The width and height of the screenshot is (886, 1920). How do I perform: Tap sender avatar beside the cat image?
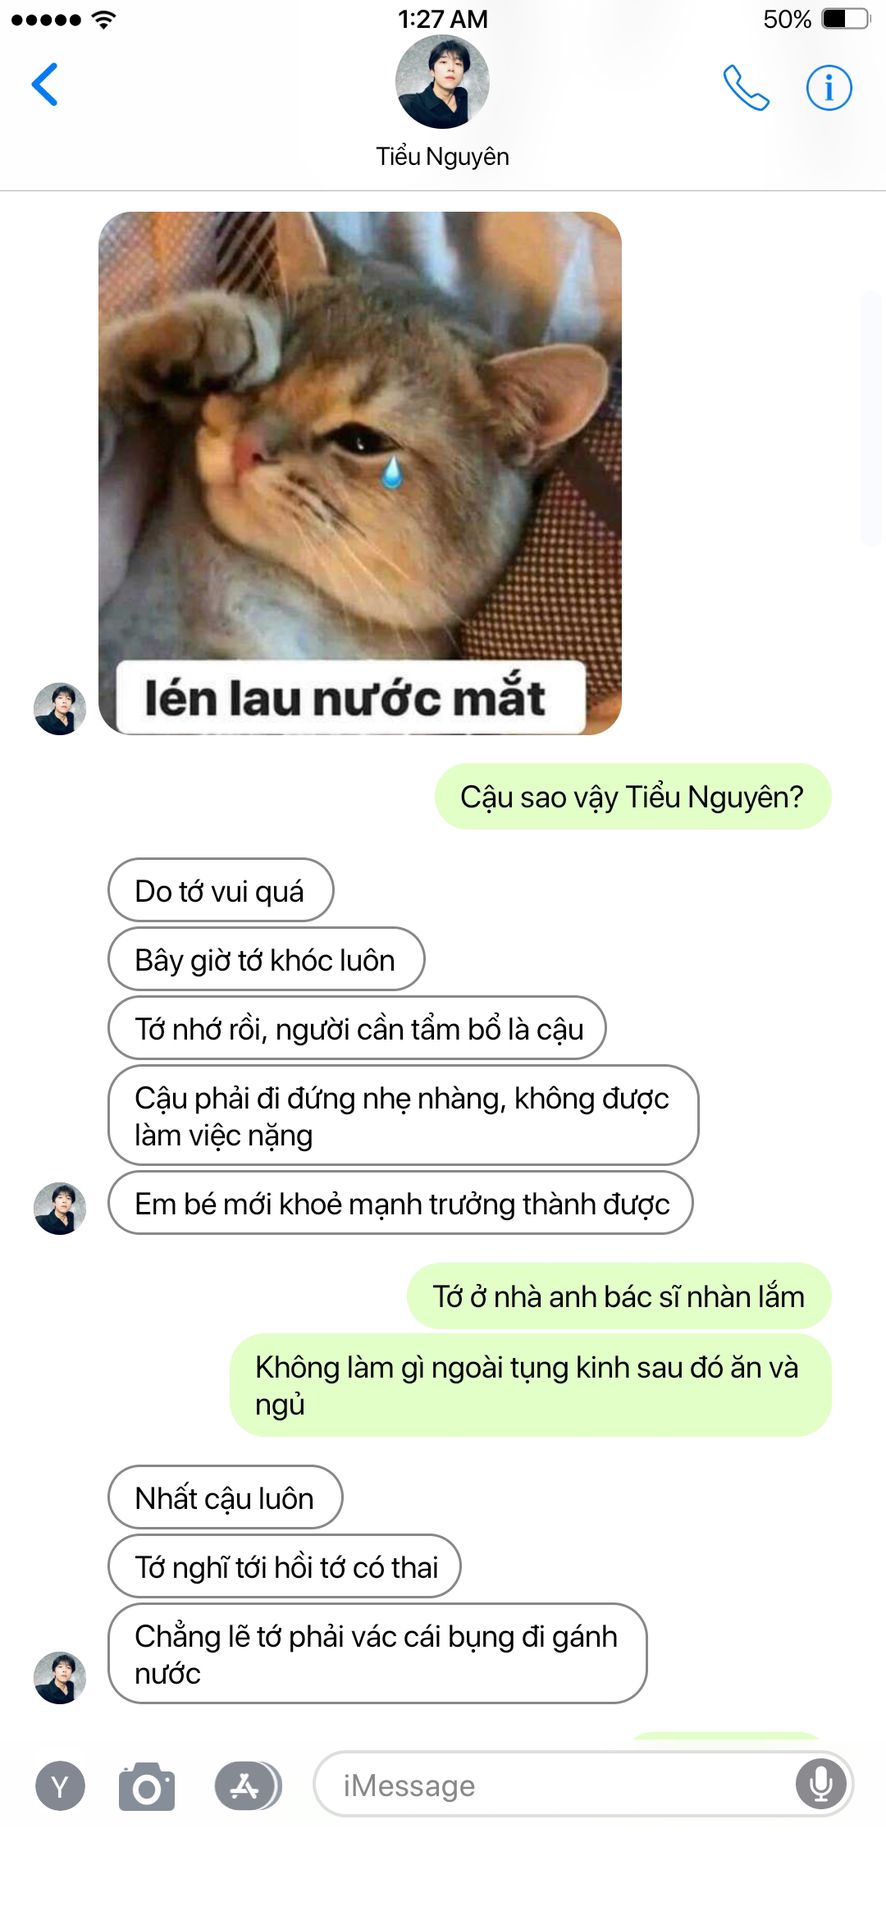[x=60, y=709]
